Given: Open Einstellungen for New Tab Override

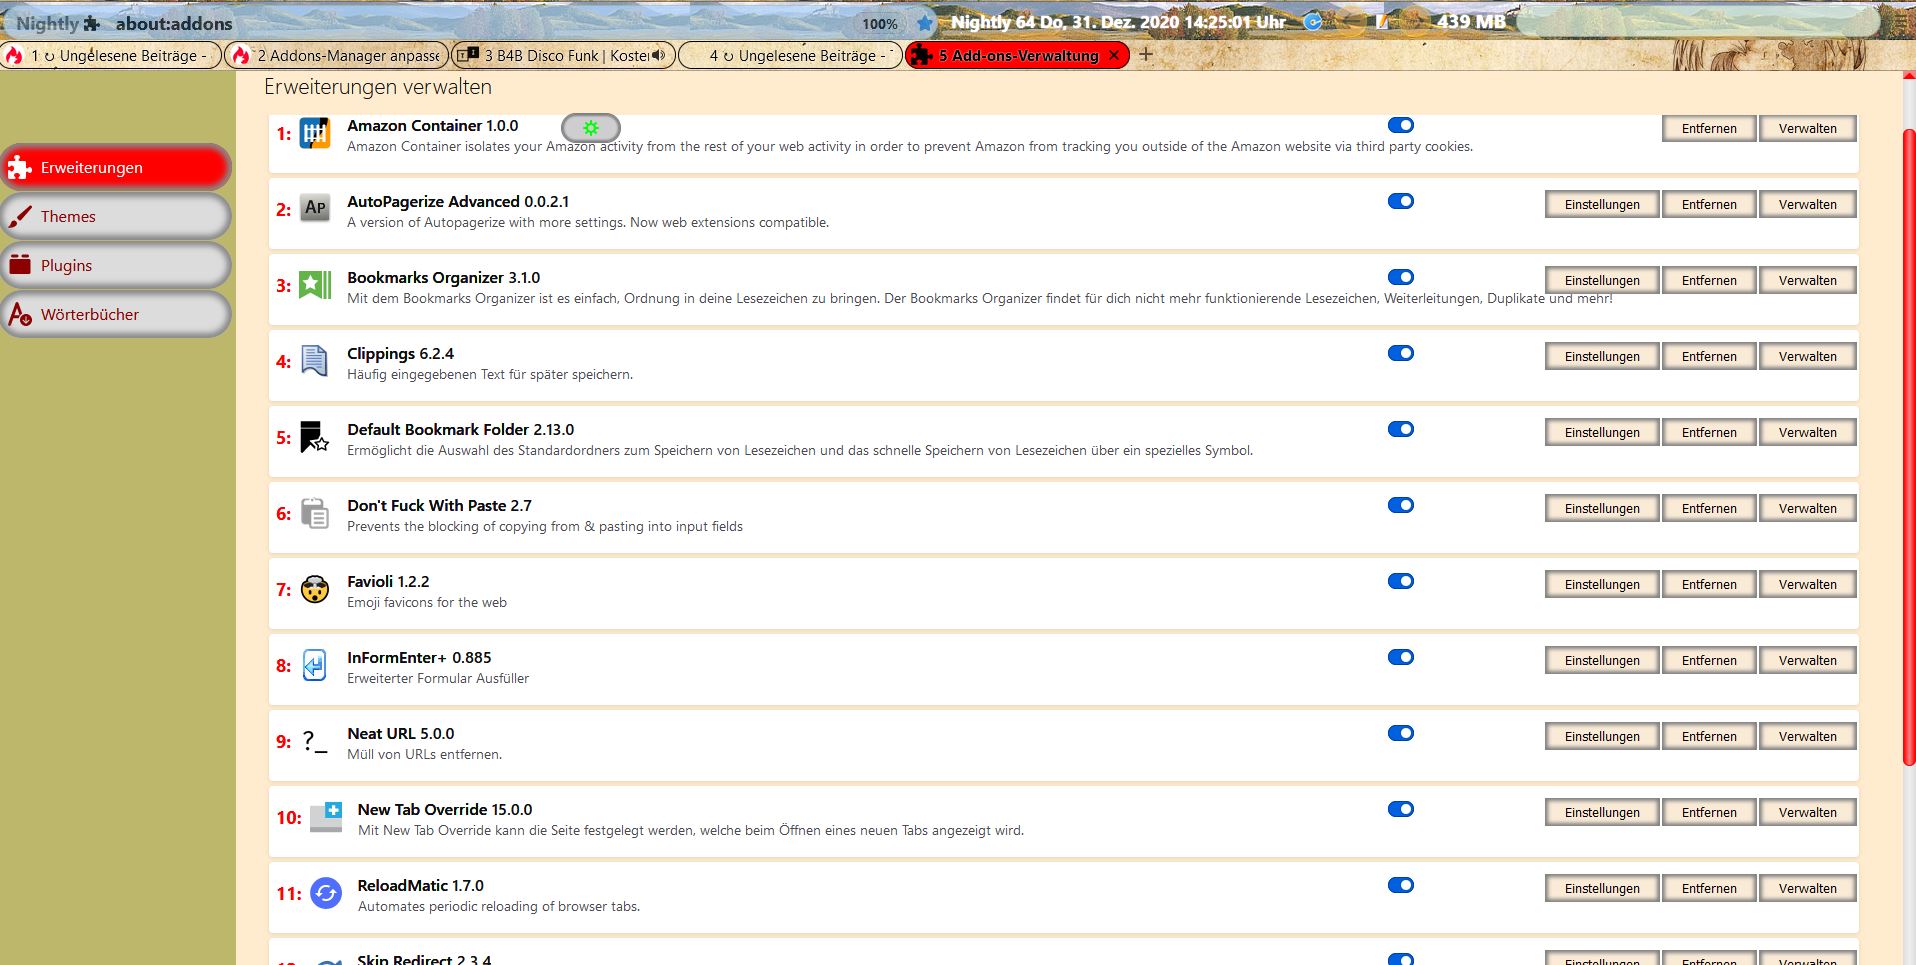Looking at the screenshot, I should [x=1602, y=812].
